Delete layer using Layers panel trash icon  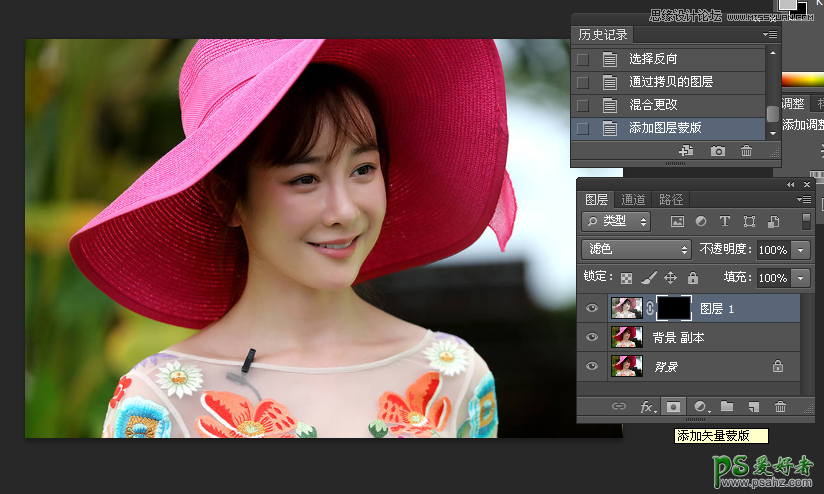(x=780, y=407)
